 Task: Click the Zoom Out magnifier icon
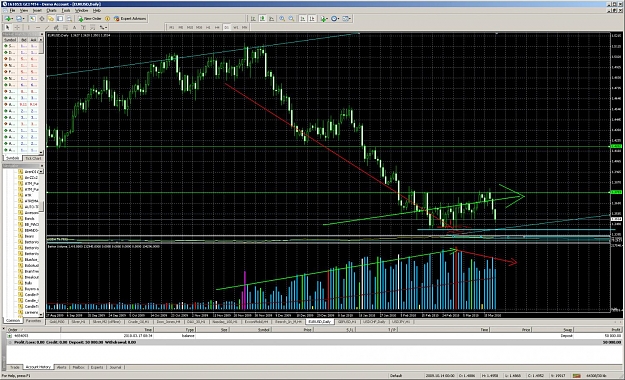pos(291,18)
